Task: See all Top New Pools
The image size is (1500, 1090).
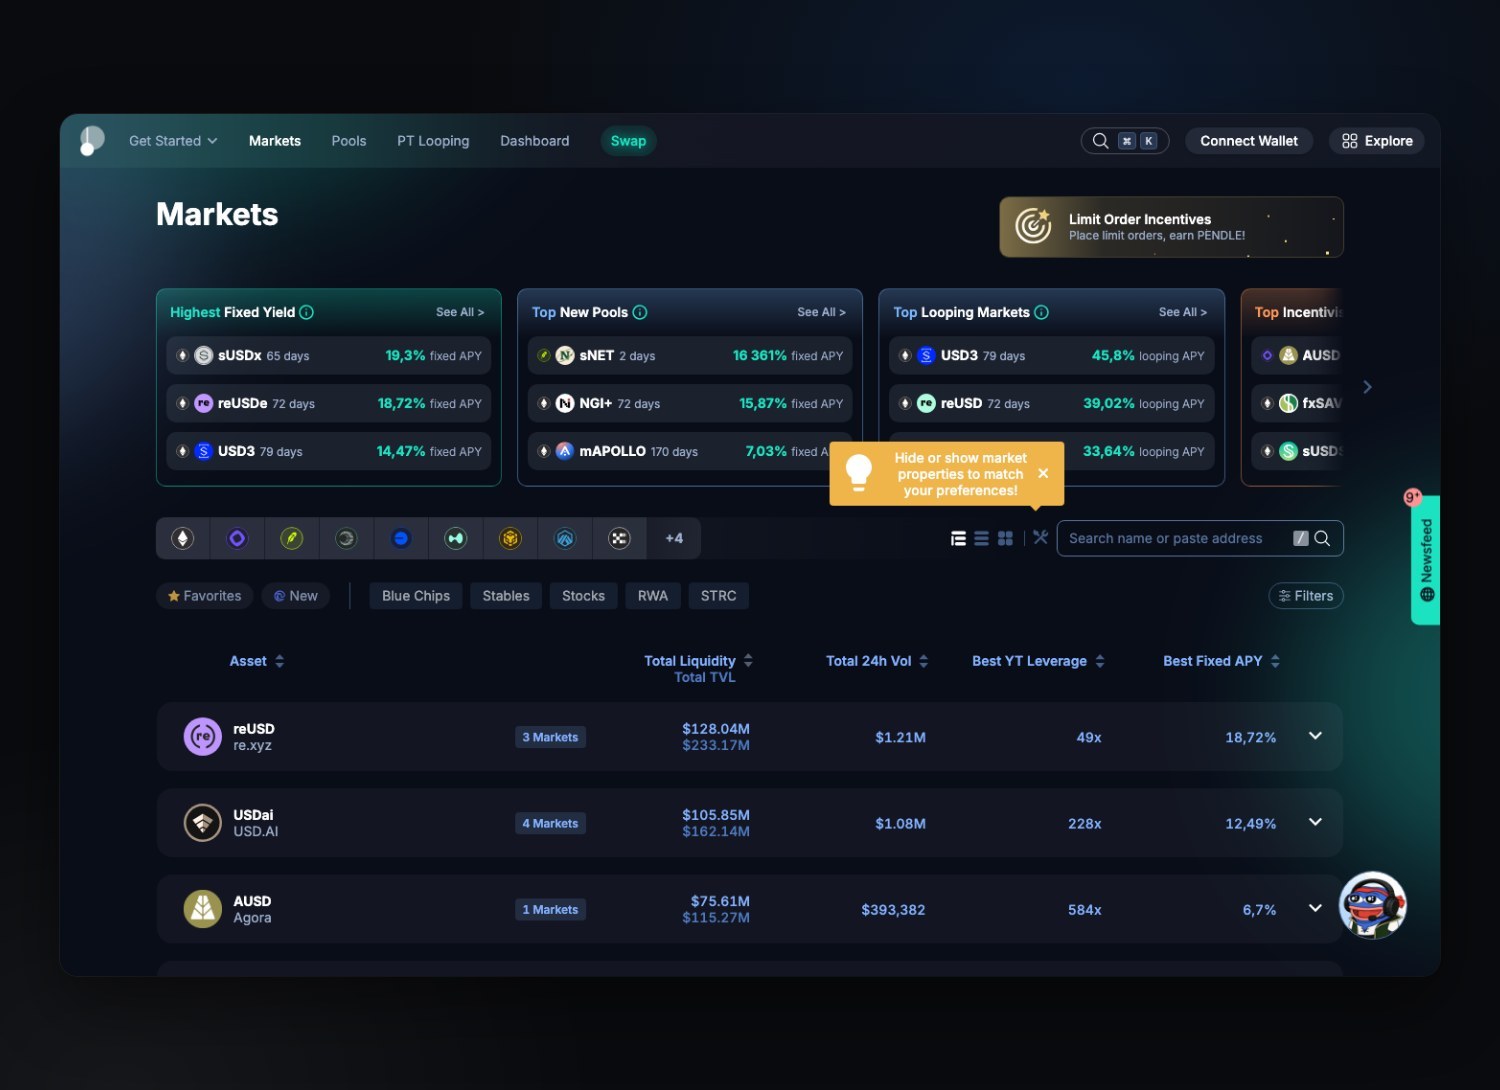Action: [x=821, y=312]
